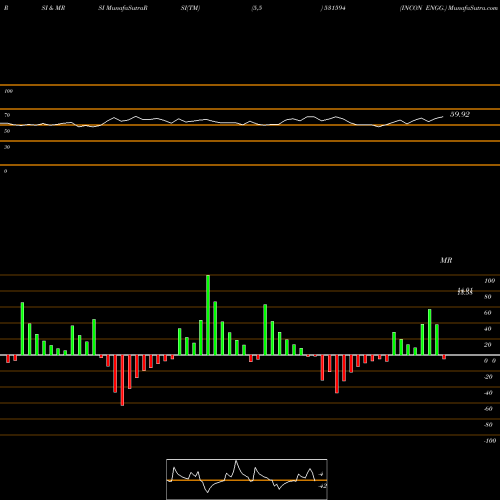500x500 pixels.
Task: Open the mini chart thumbnail at the bottom
Action: pyautogui.click(x=247, y=479)
